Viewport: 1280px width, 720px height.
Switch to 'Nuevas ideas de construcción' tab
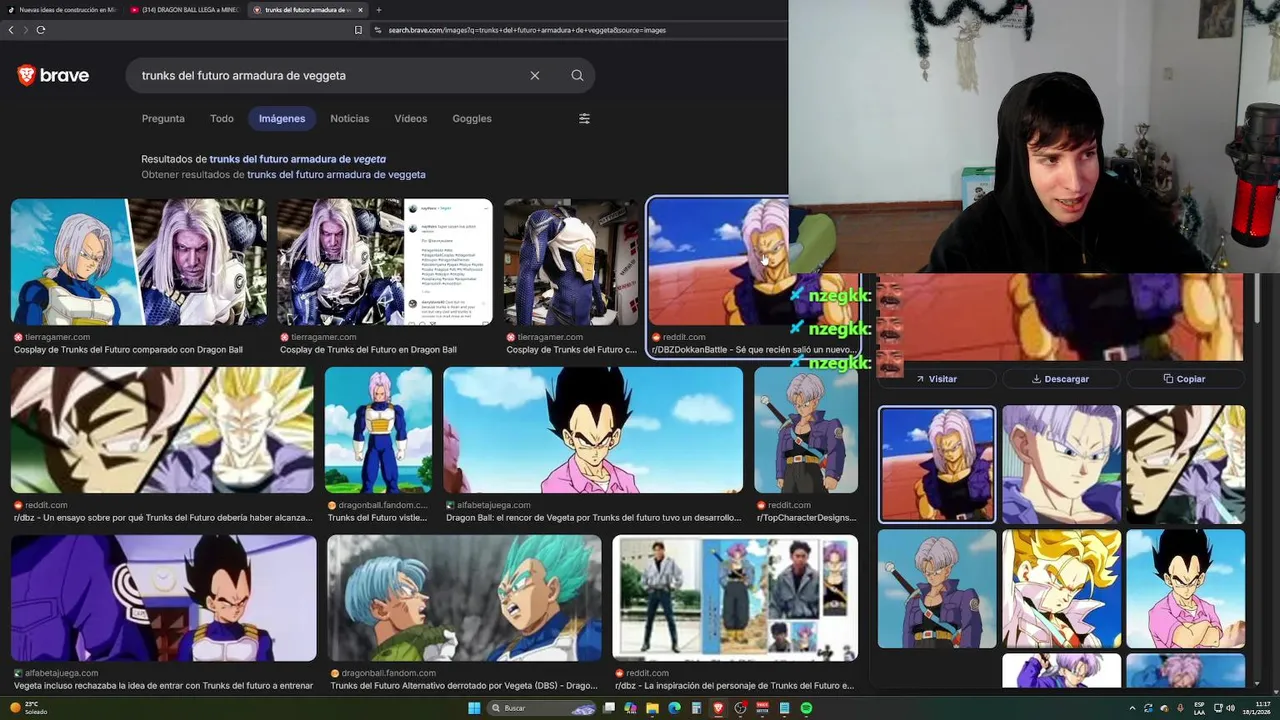coord(62,10)
